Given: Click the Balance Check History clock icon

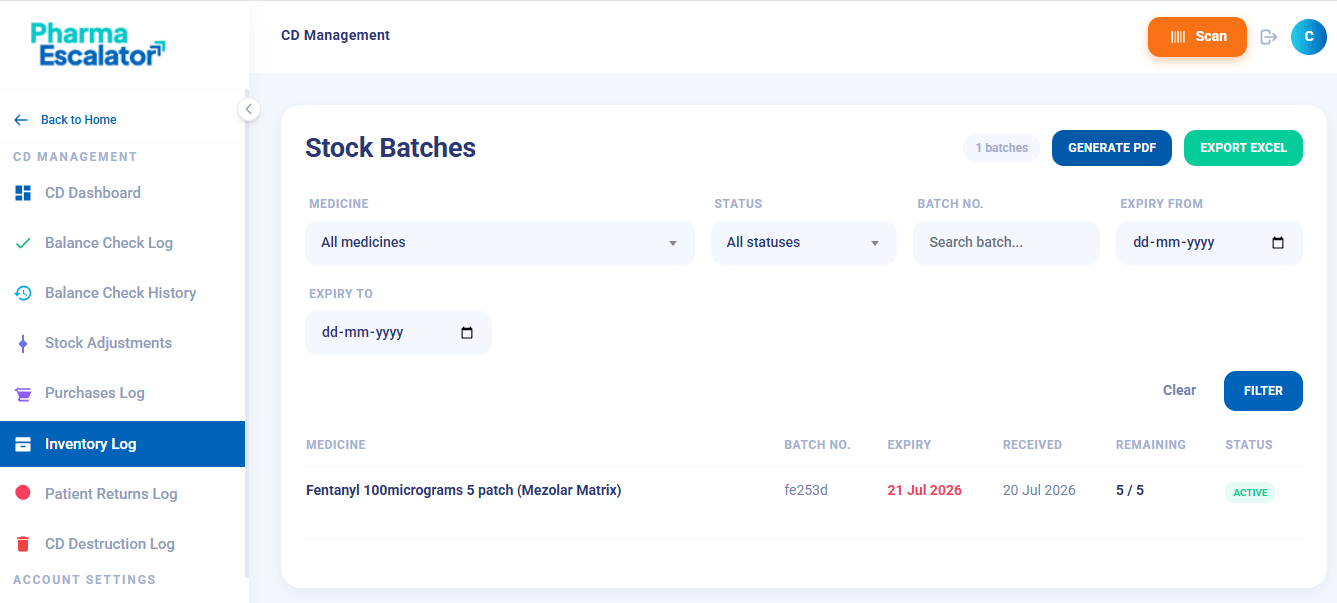Looking at the screenshot, I should [23, 293].
